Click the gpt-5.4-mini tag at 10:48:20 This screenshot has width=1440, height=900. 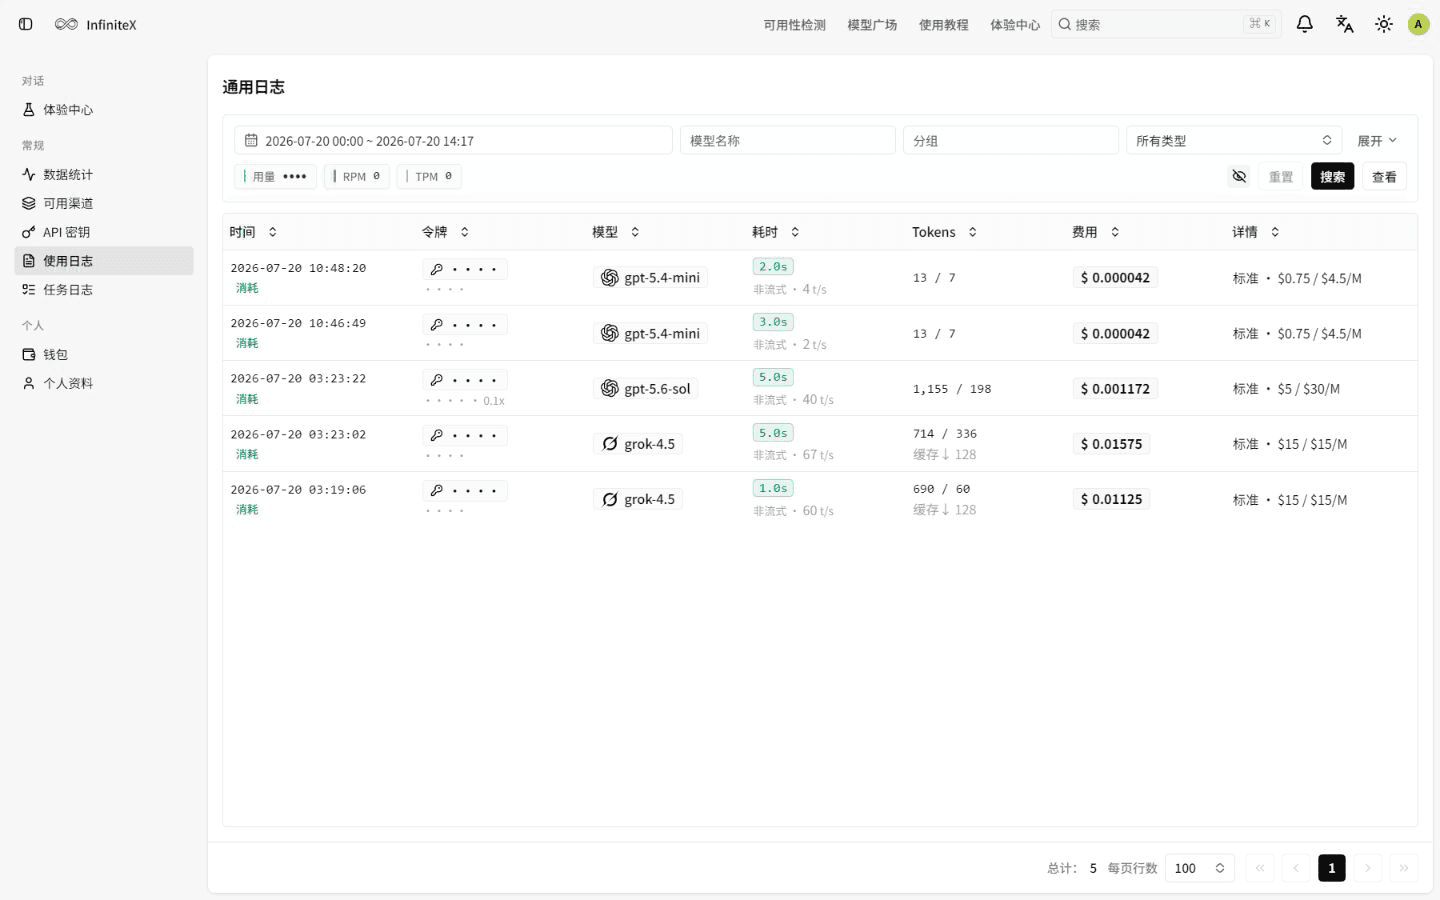tap(650, 277)
